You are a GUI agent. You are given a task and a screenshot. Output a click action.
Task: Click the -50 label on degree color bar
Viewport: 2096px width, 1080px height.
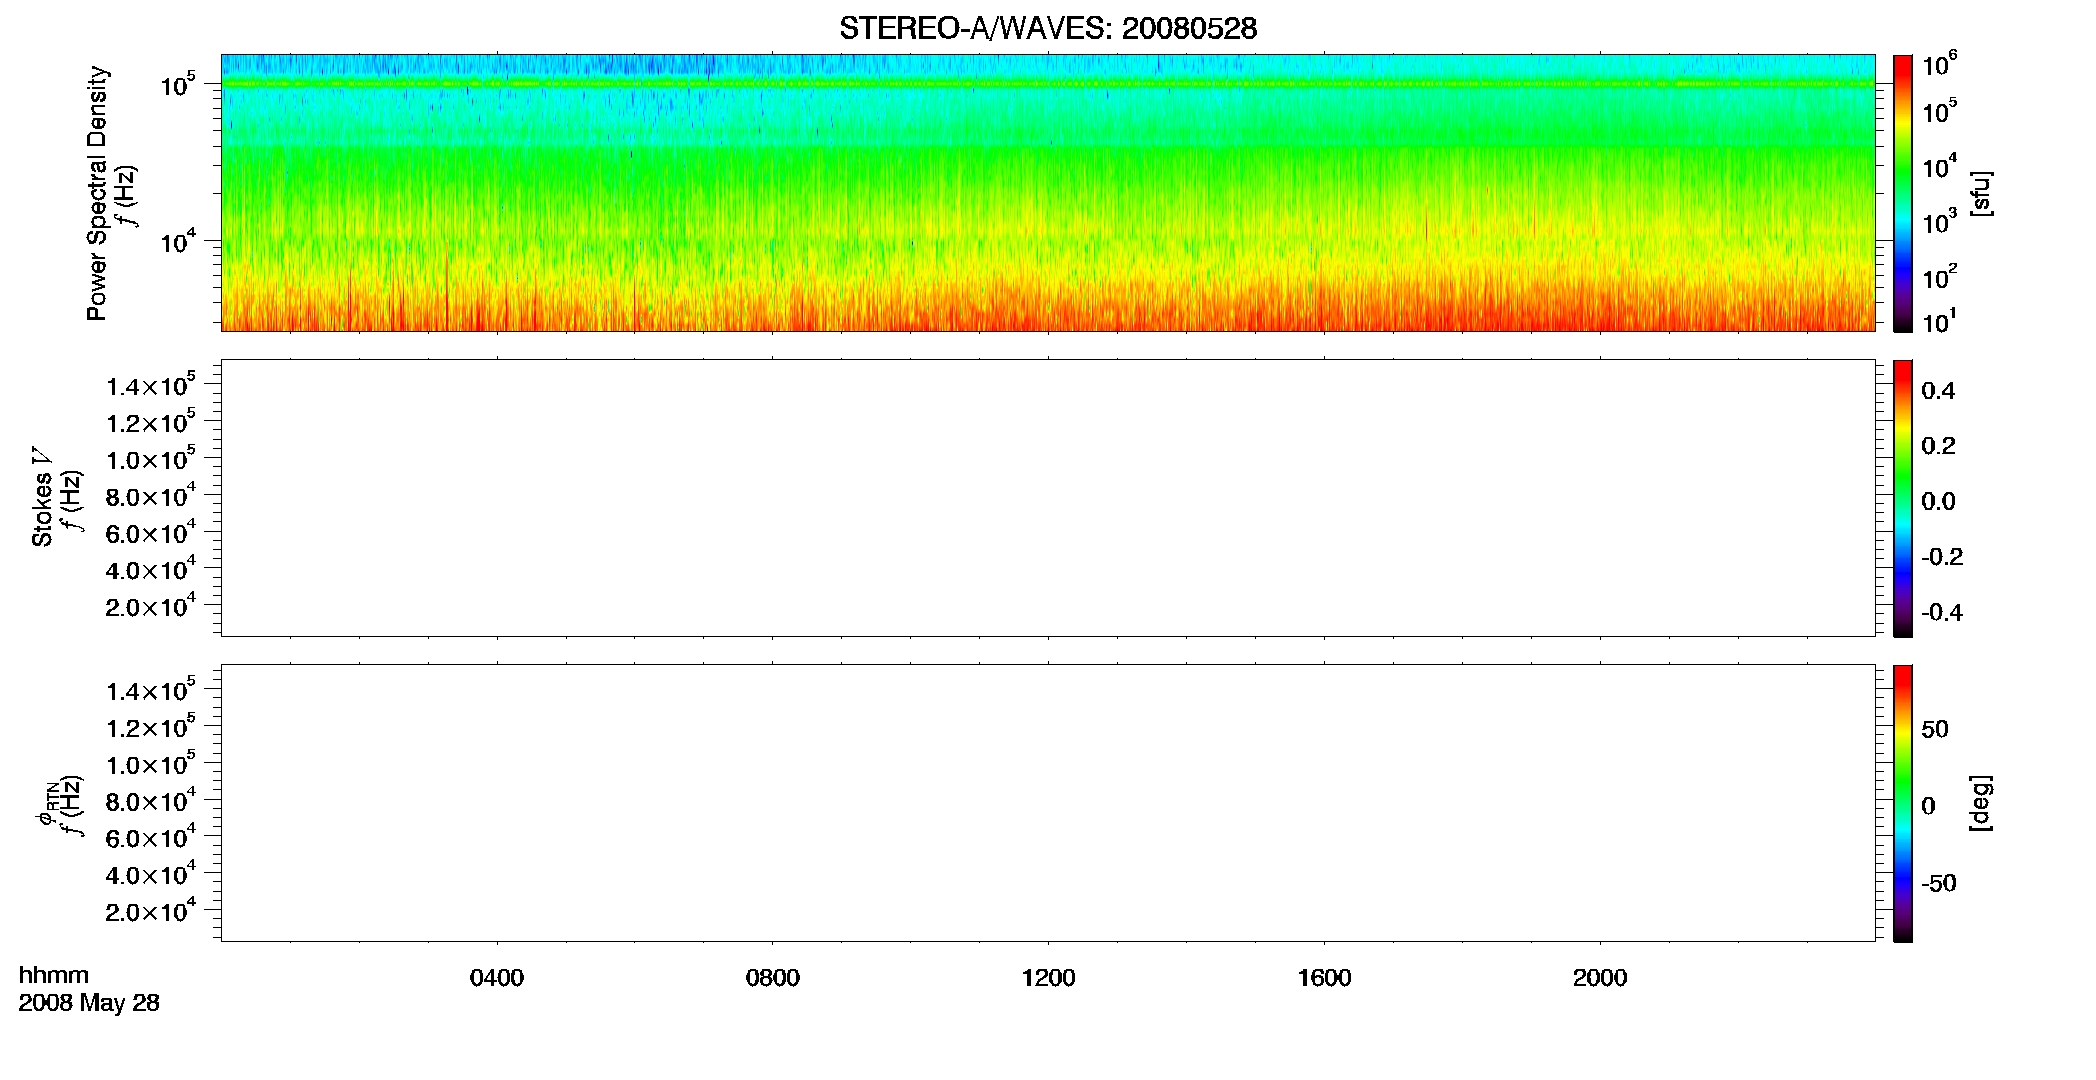1939,884
